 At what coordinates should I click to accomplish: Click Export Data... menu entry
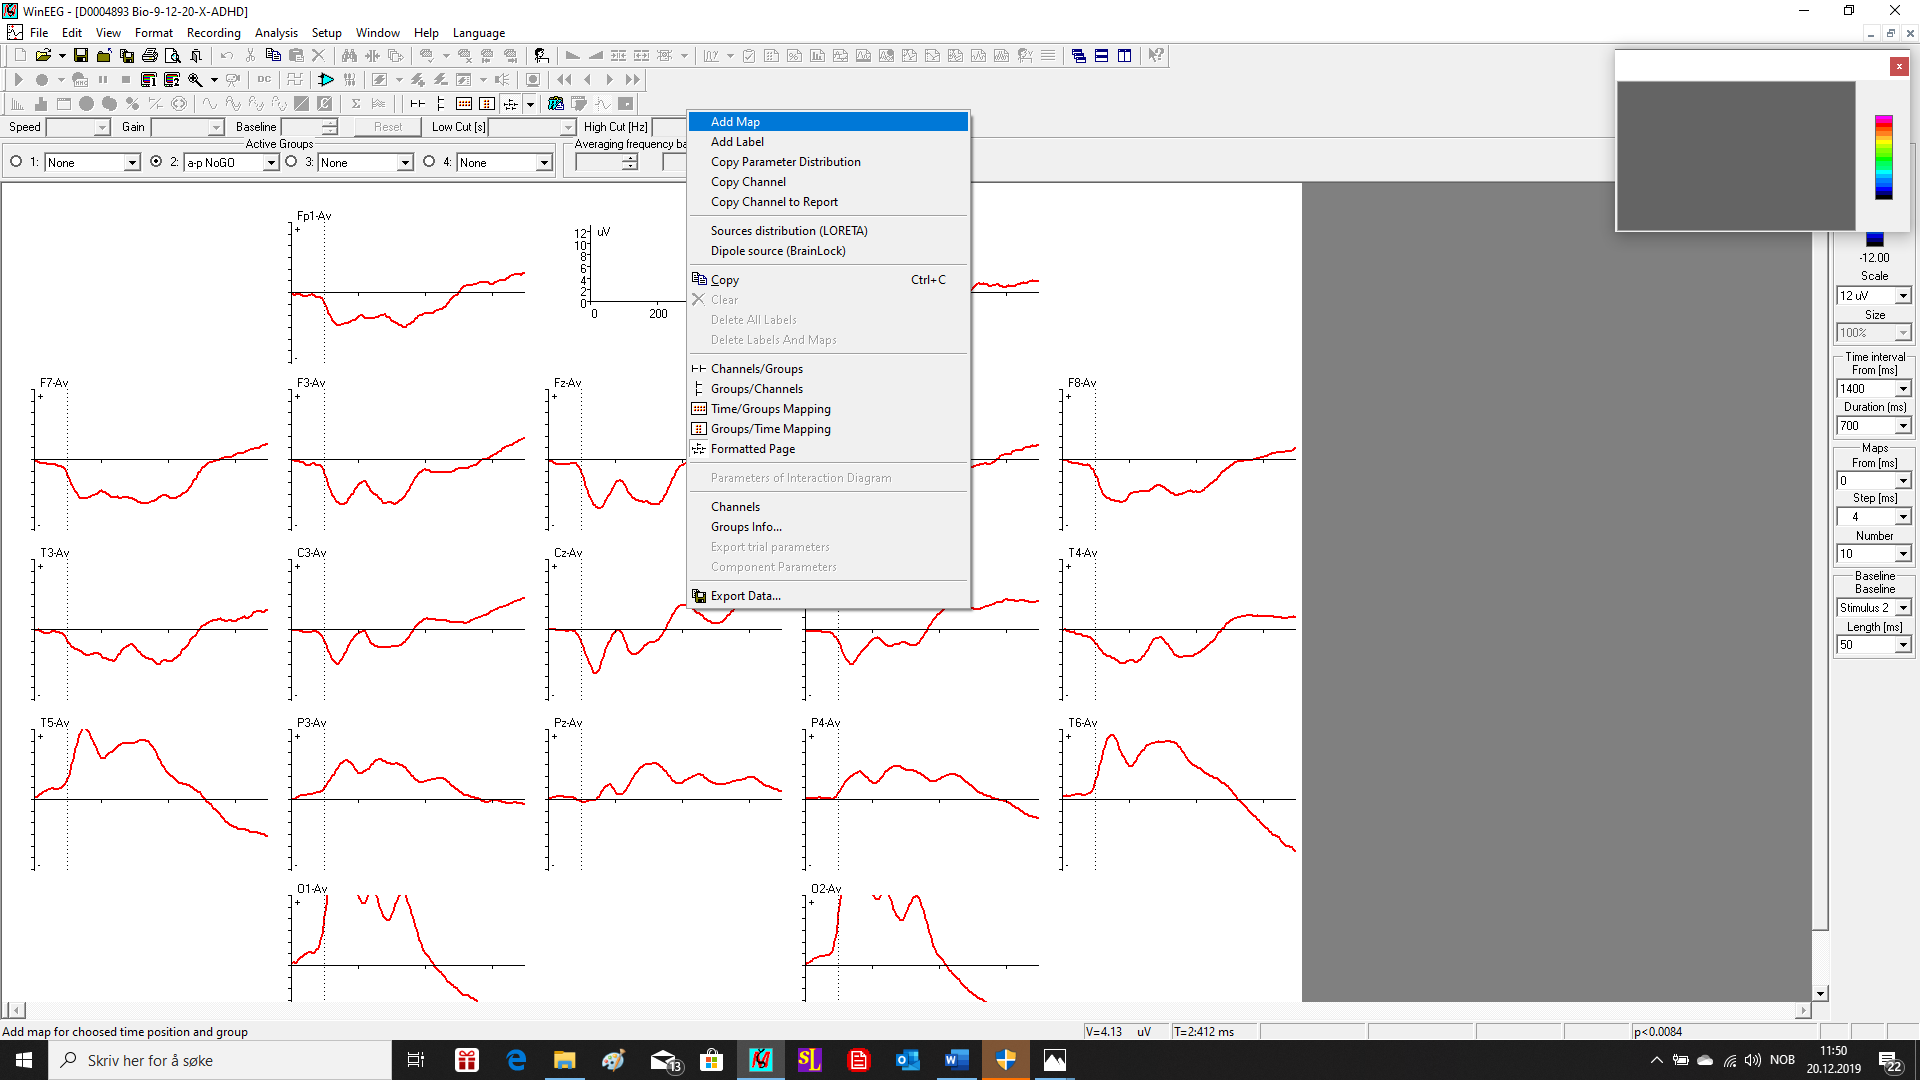745,596
